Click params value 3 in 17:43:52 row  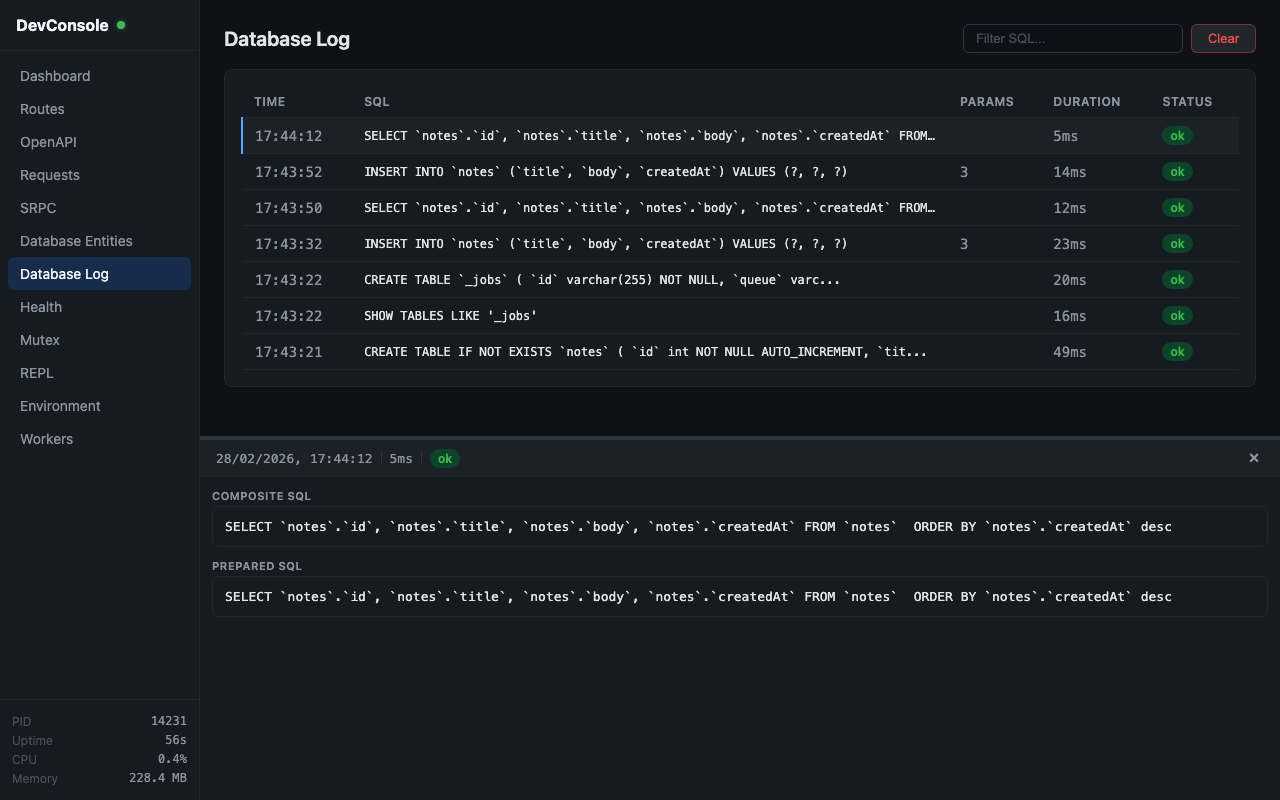click(964, 172)
